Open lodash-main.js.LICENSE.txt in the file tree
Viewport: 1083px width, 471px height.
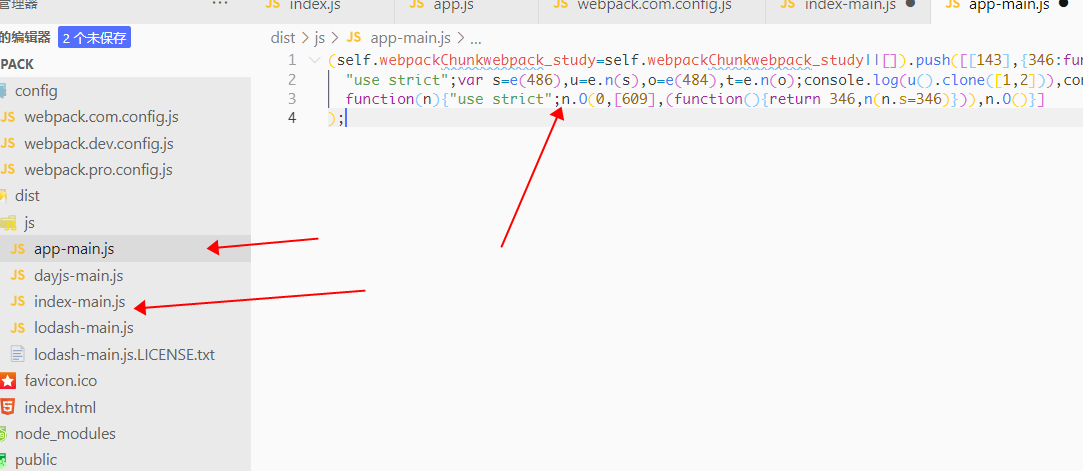pyautogui.click(x=125, y=354)
